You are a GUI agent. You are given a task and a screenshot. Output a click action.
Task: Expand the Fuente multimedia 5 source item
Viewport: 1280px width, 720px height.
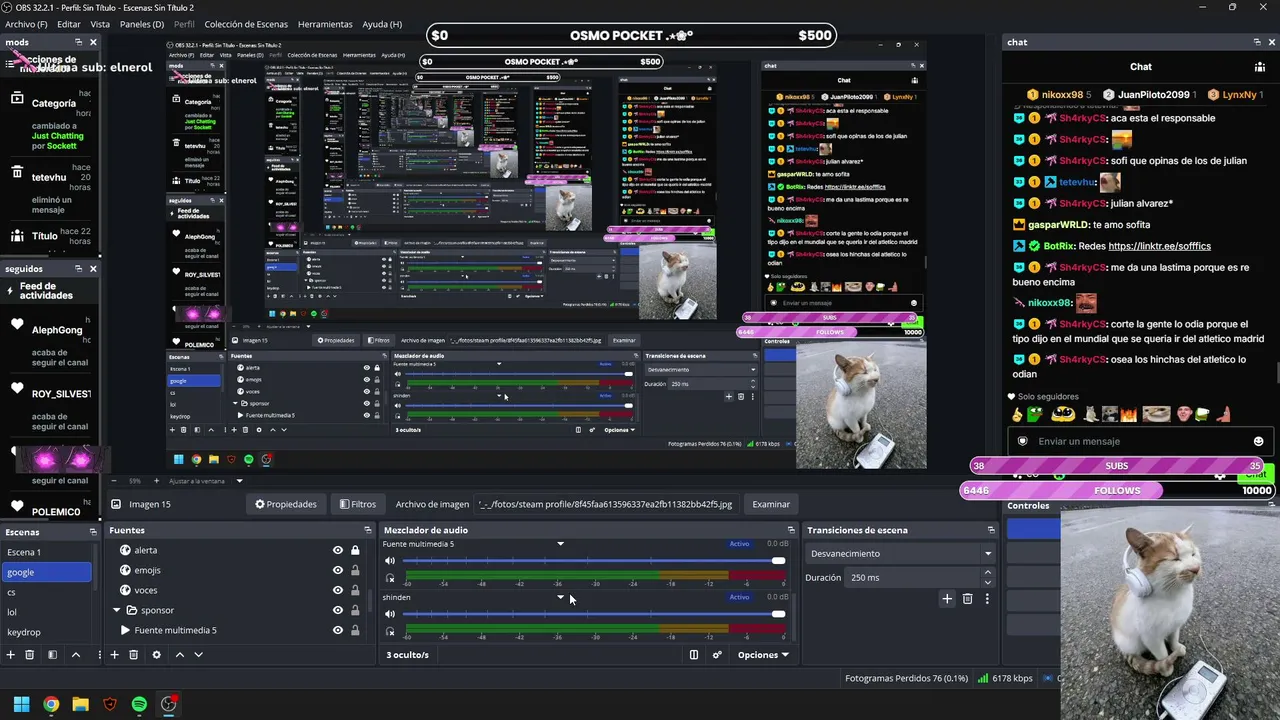(125, 630)
